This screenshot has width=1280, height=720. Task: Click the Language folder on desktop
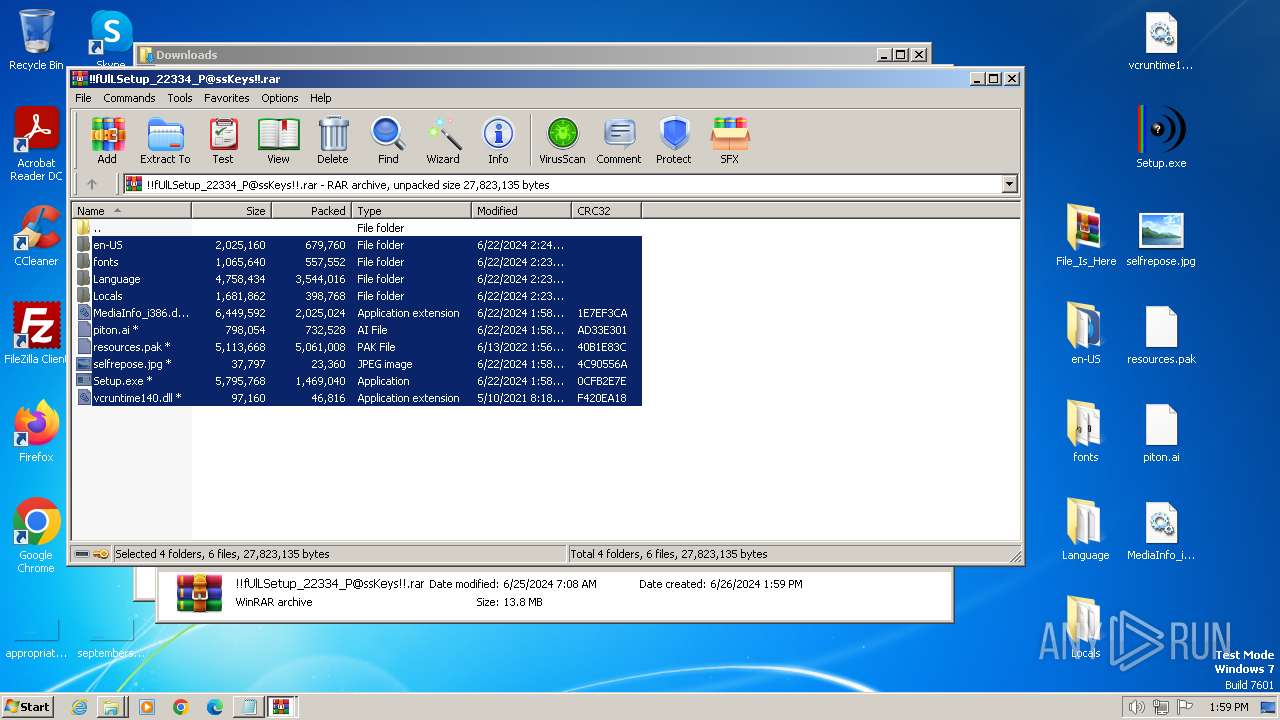[1086, 530]
